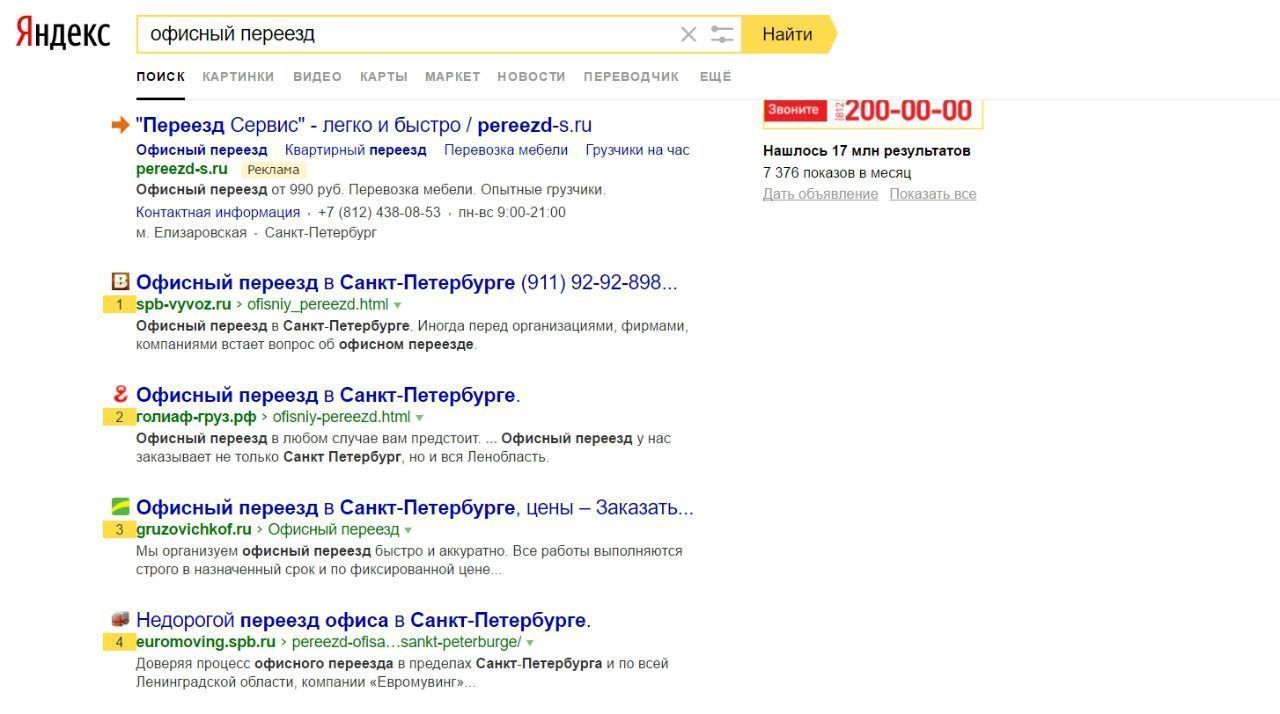Click the euromoving.spb.ru truck favicon
This screenshot has height=714, width=1280.
(x=120, y=619)
